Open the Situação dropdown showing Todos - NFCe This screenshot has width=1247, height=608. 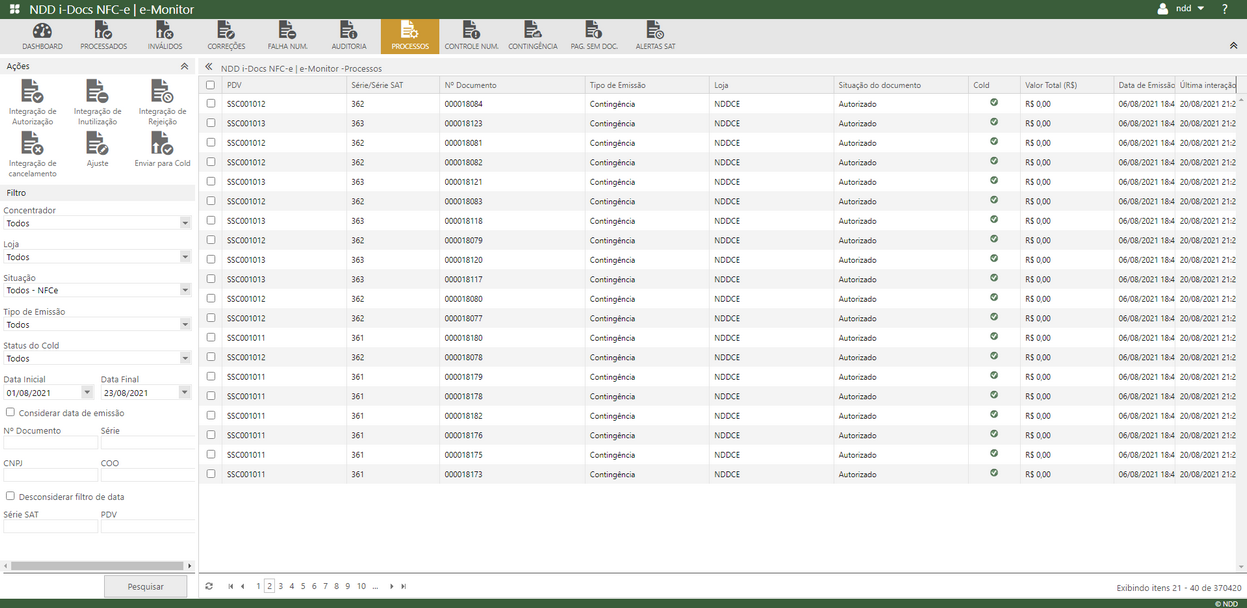tap(96, 289)
